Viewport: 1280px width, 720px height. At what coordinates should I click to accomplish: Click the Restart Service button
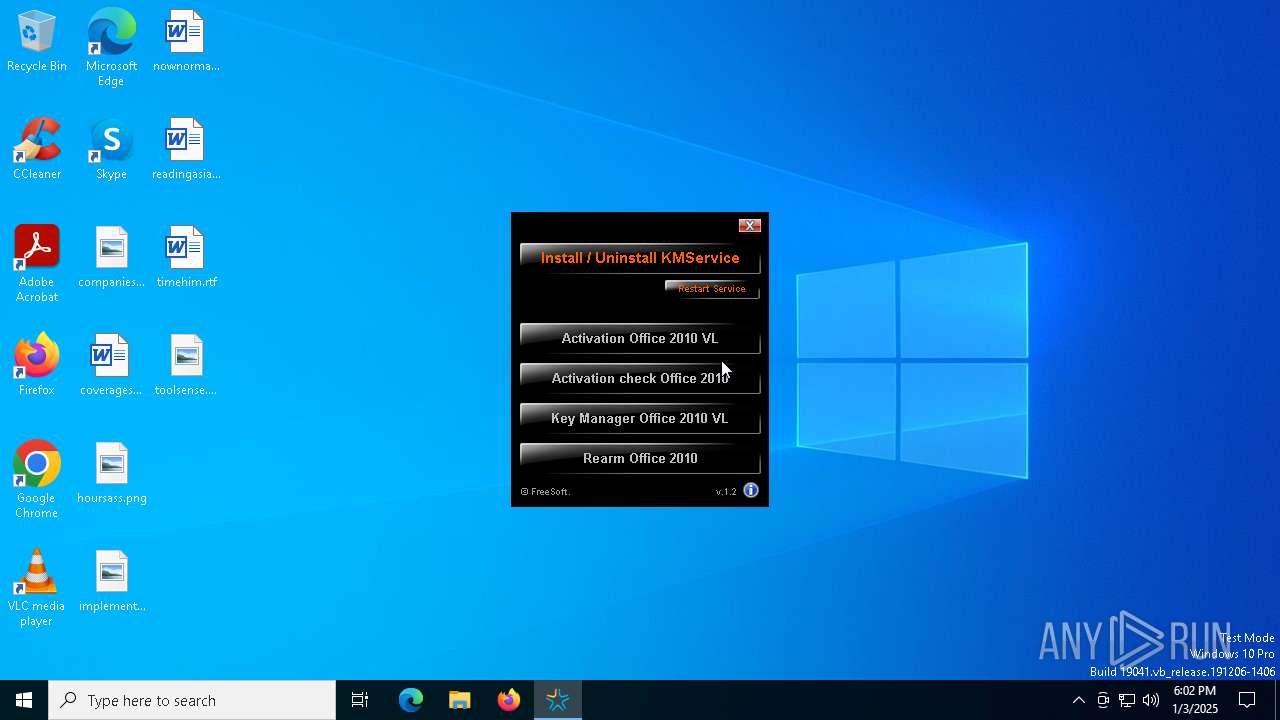pos(712,289)
